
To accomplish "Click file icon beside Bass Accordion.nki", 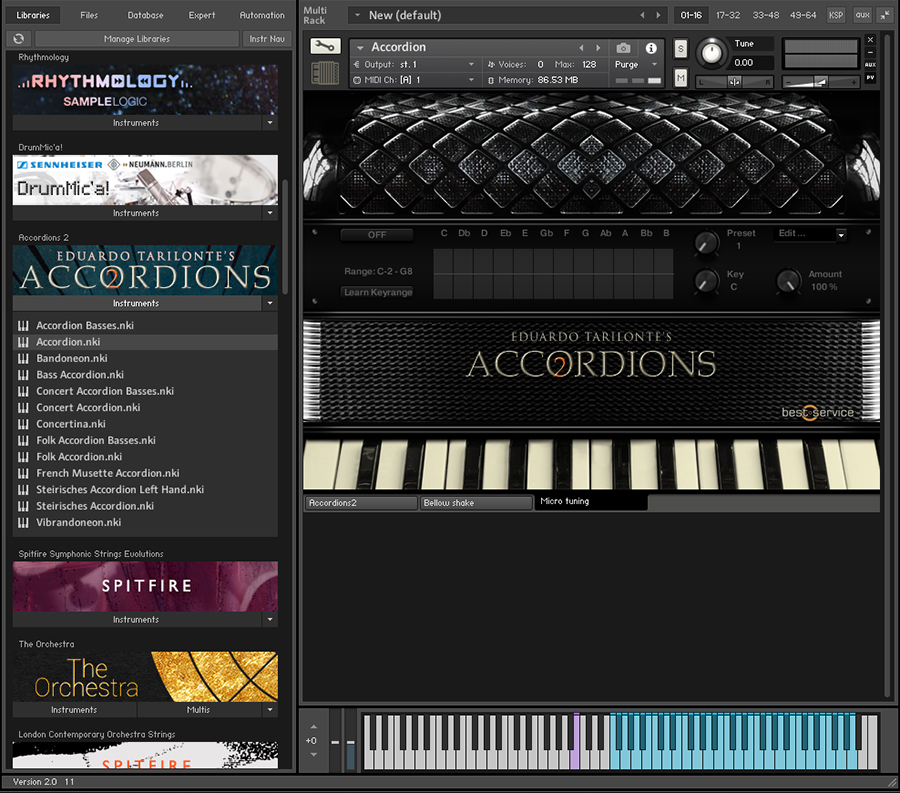I will tap(23, 375).
